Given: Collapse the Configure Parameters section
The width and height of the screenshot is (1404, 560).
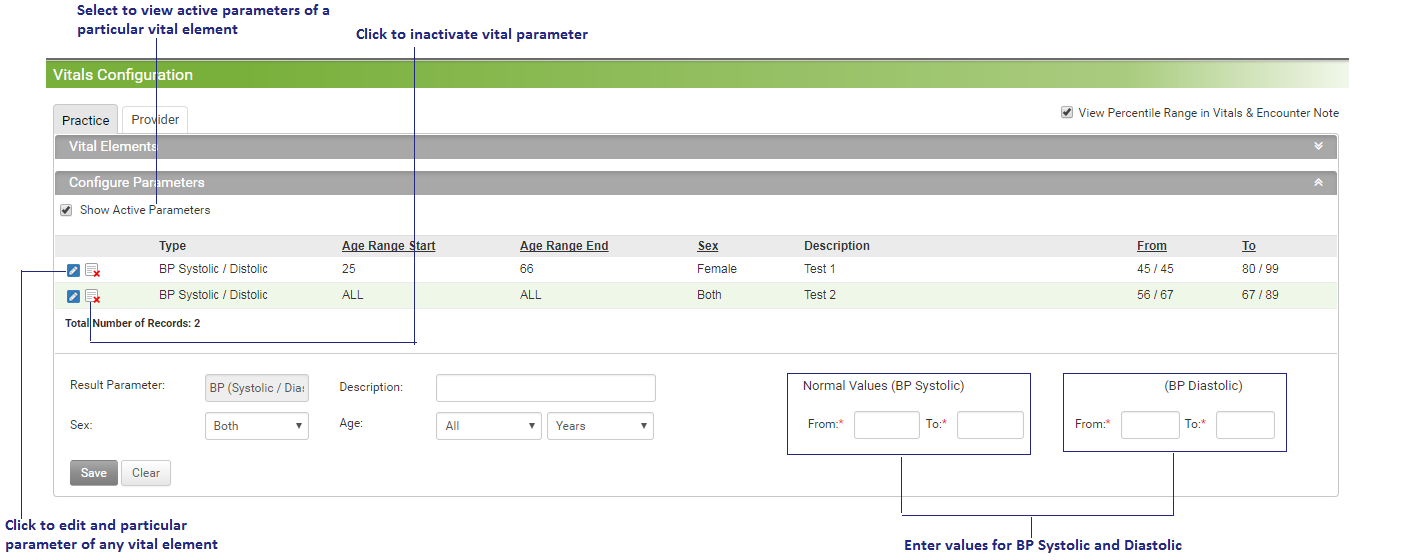Looking at the screenshot, I should (x=1318, y=183).
